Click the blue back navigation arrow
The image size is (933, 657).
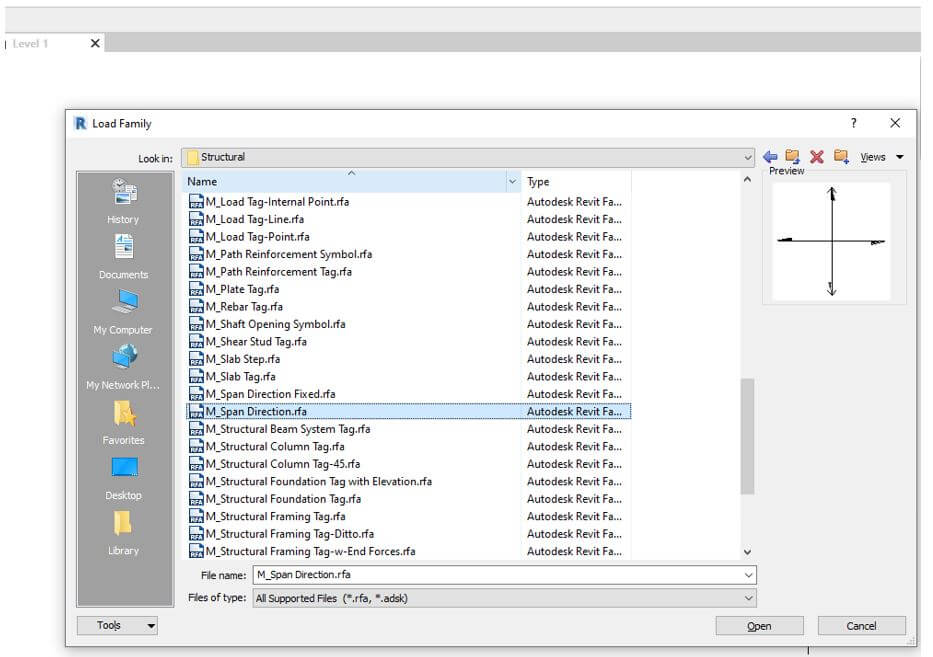tap(769, 156)
